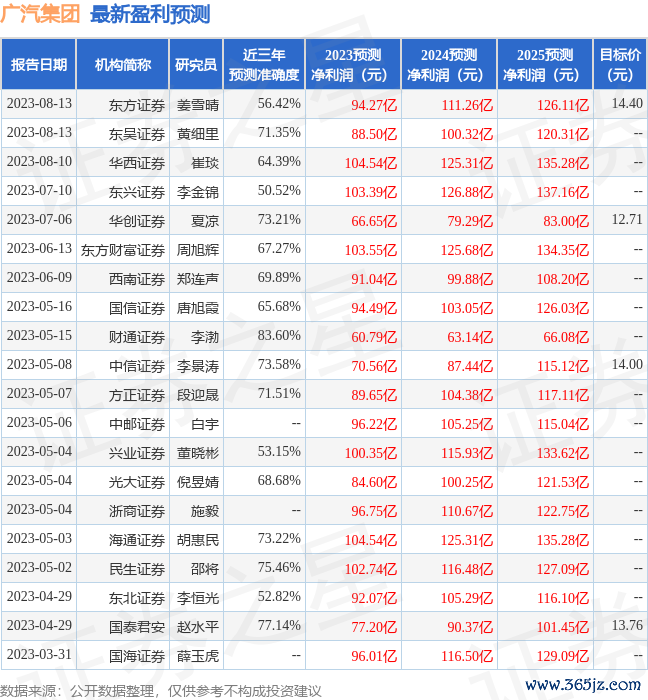Click the 94.27亿 profit forecast
Viewport: 648px width, 700px height.
point(374,105)
